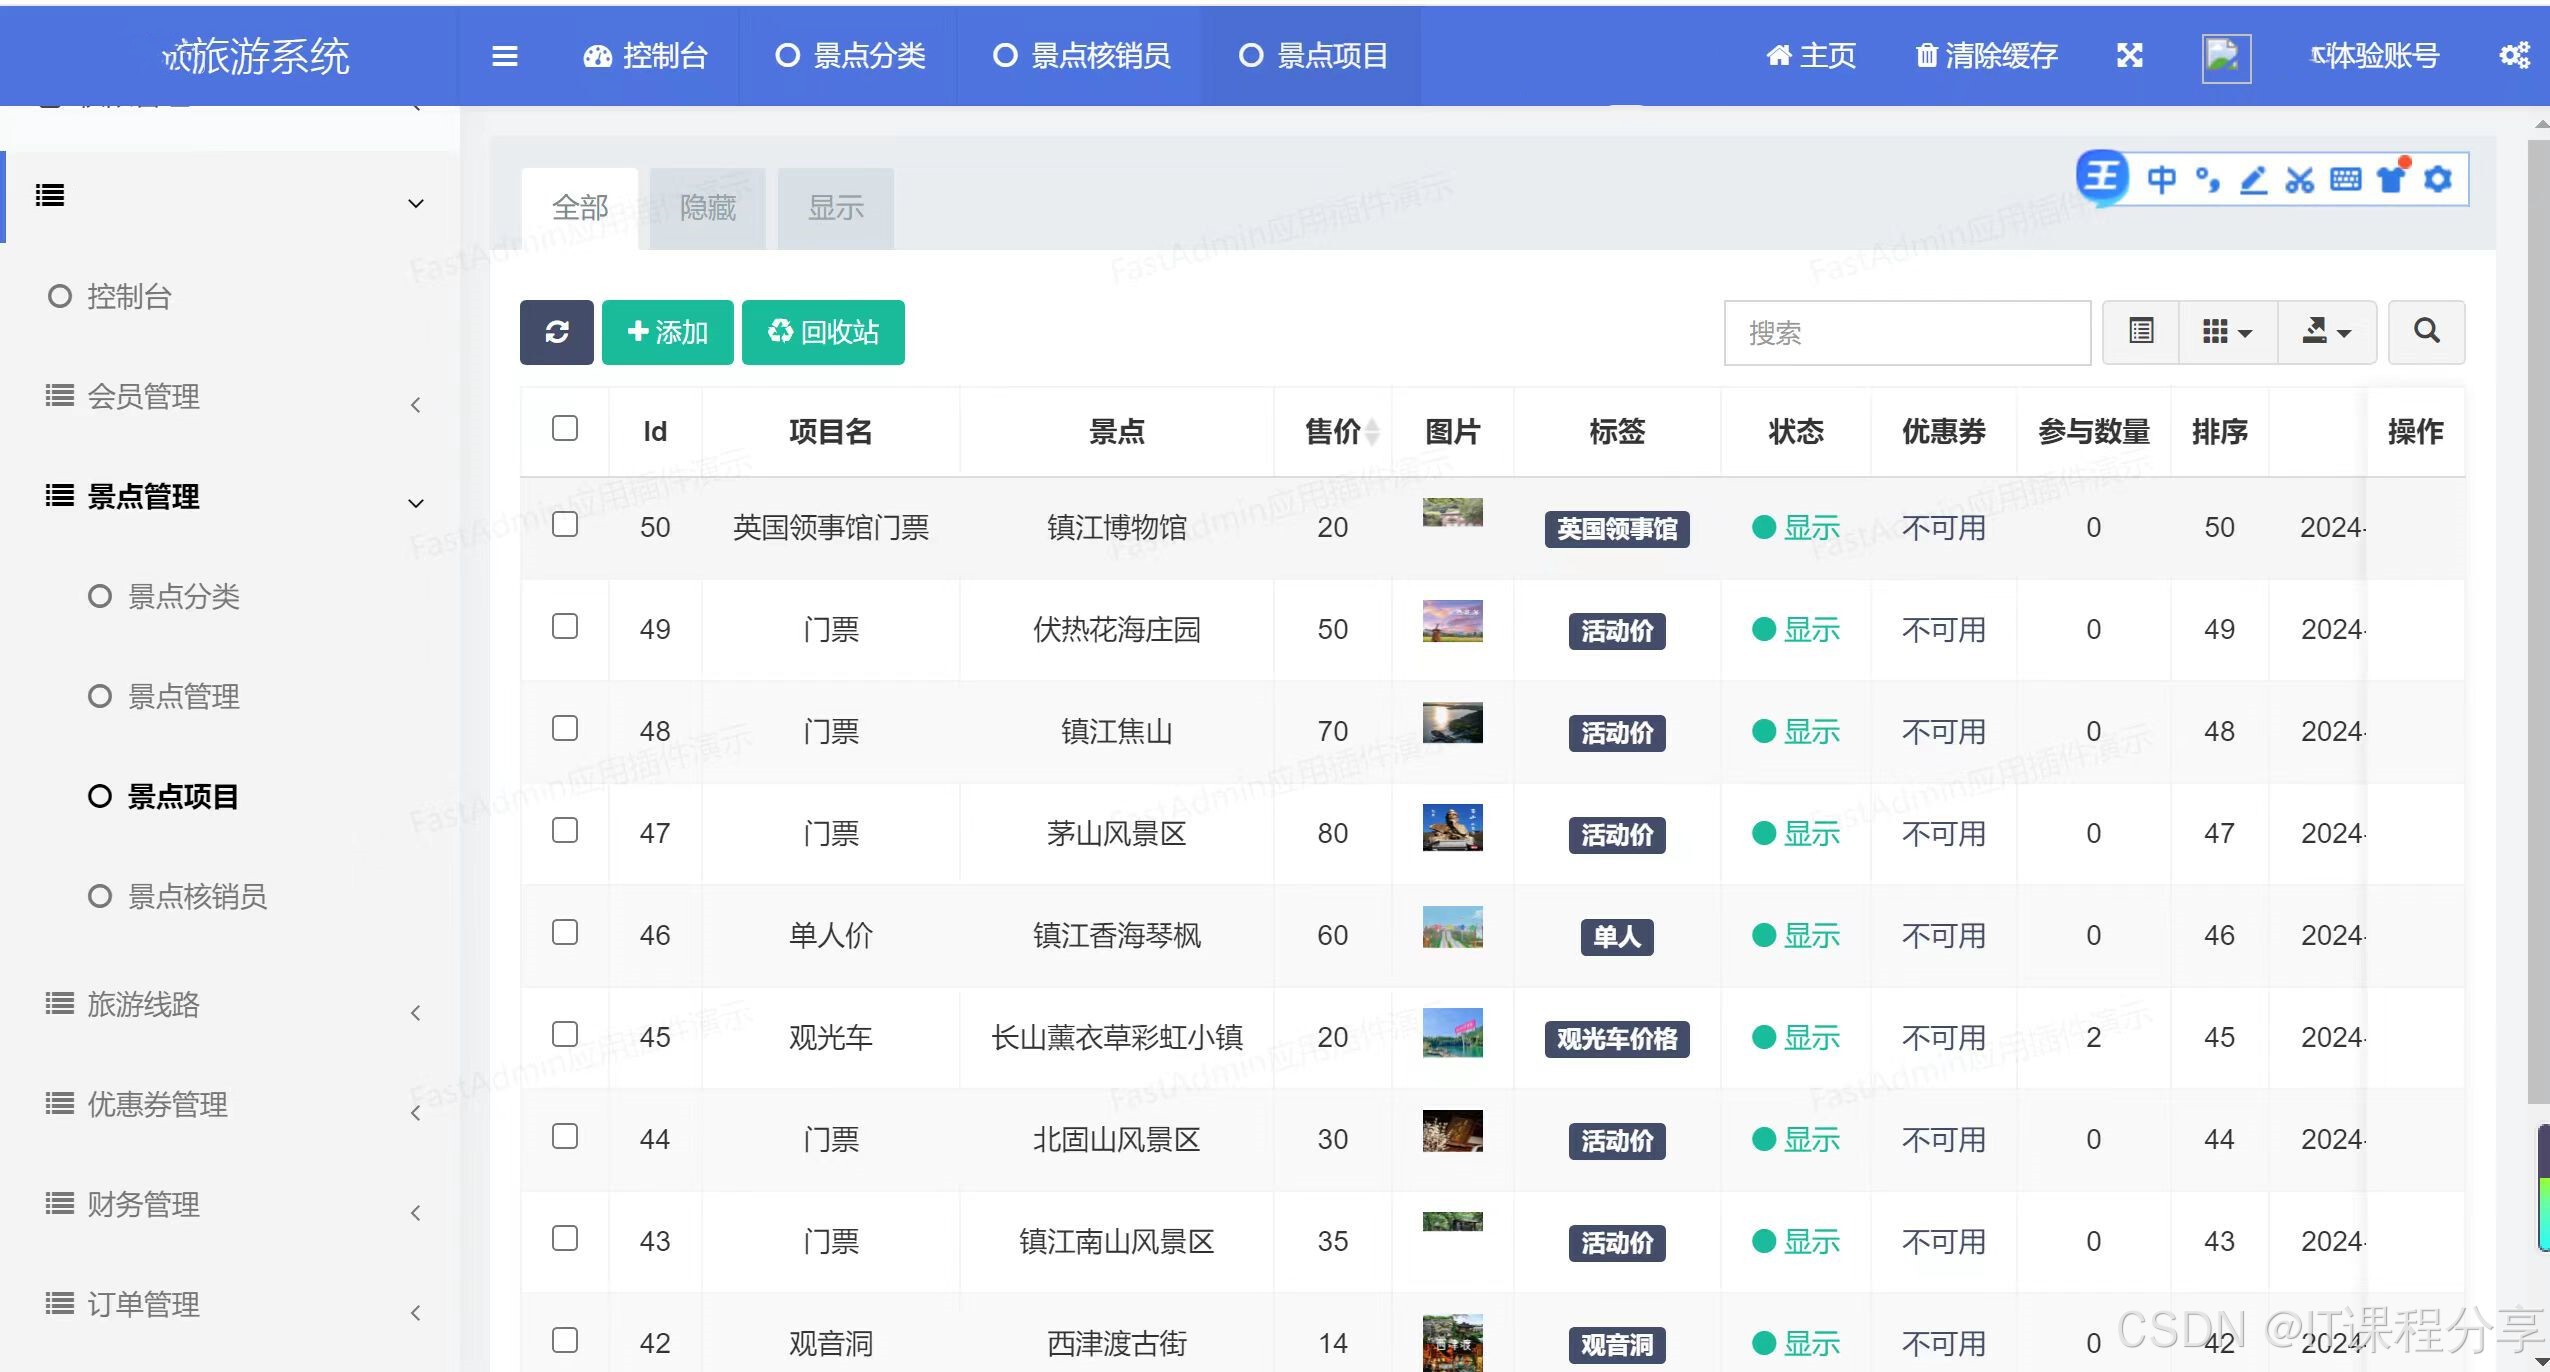Click the scissors icon in input method toolbar
The image size is (2550, 1372).
coord(2299,180)
